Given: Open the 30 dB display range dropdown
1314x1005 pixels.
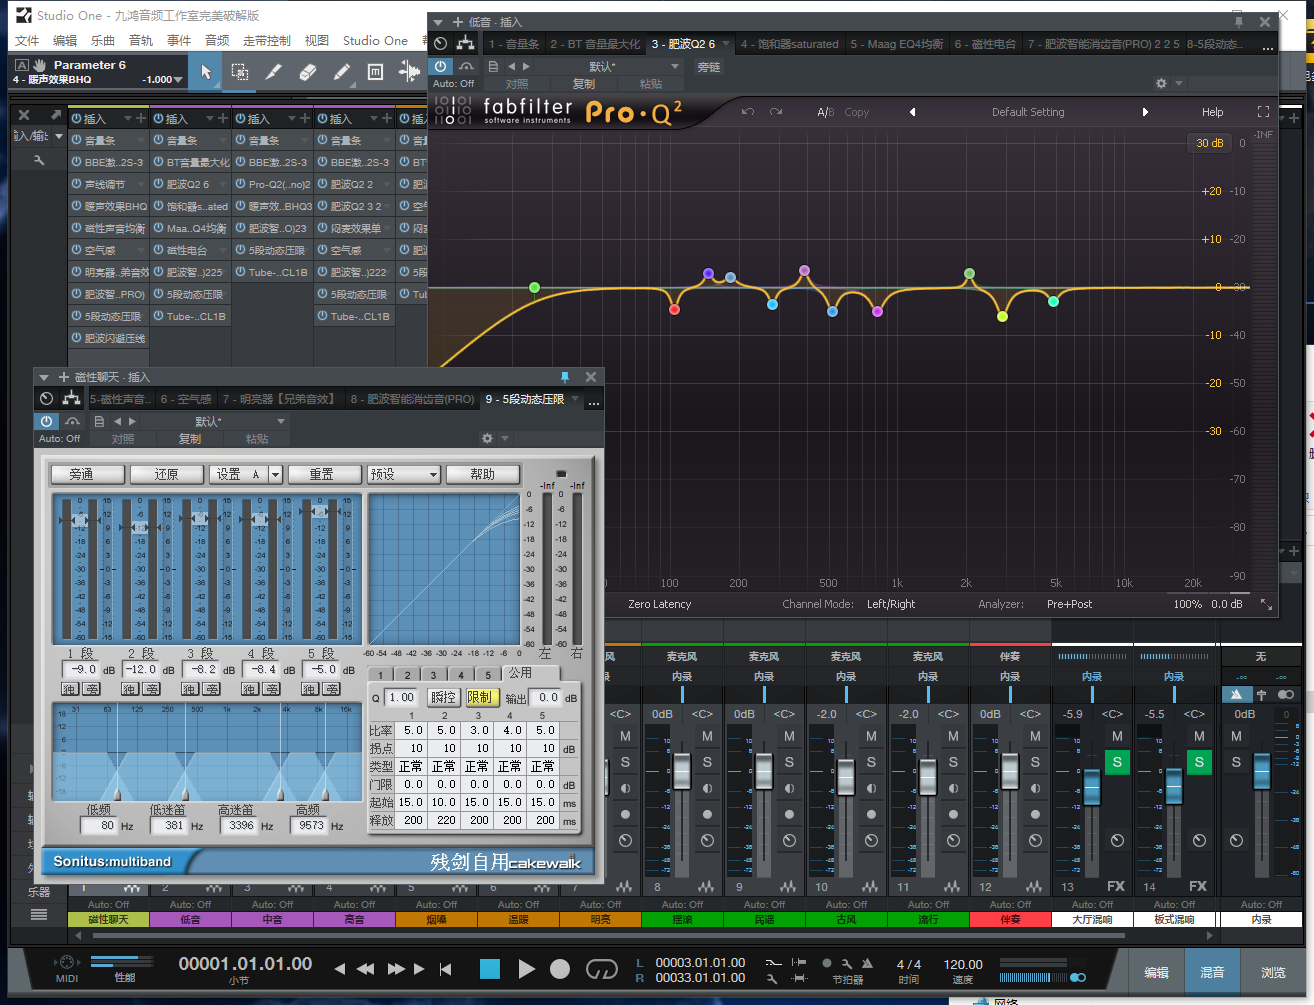Looking at the screenshot, I should click(1209, 143).
